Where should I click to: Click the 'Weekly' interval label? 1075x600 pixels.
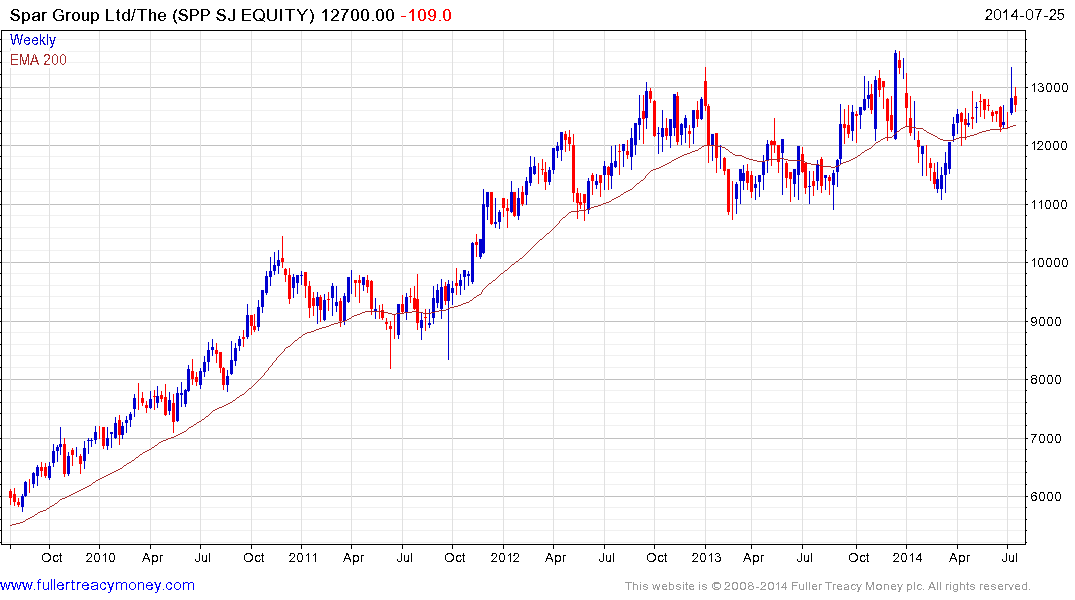click(x=33, y=40)
